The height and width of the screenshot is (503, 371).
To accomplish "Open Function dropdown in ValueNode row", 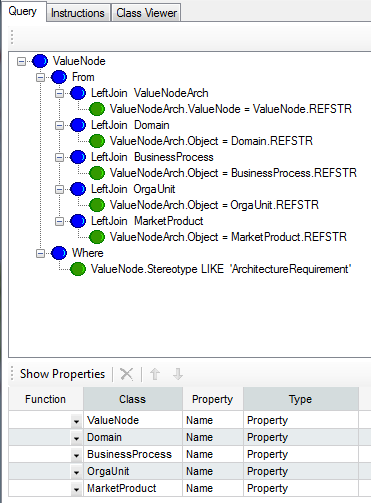I will click(x=76, y=421).
